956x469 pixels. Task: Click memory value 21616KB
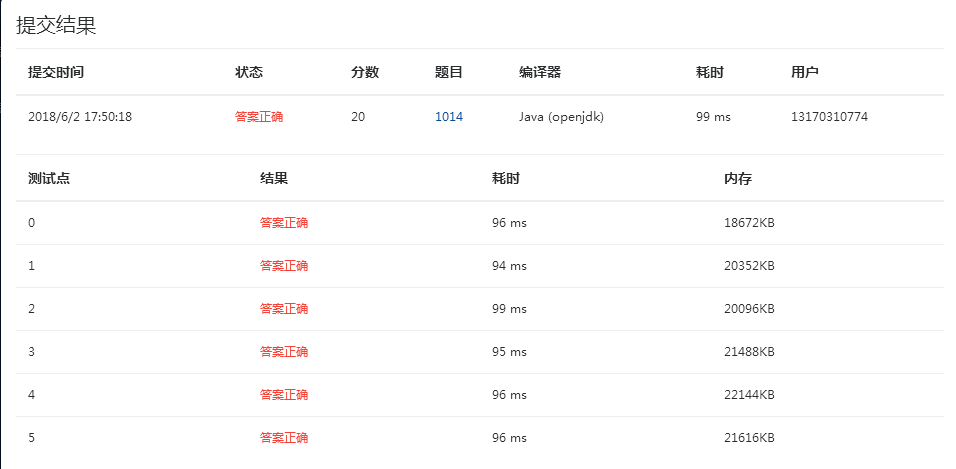pyautogui.click(x=749, y=438)
